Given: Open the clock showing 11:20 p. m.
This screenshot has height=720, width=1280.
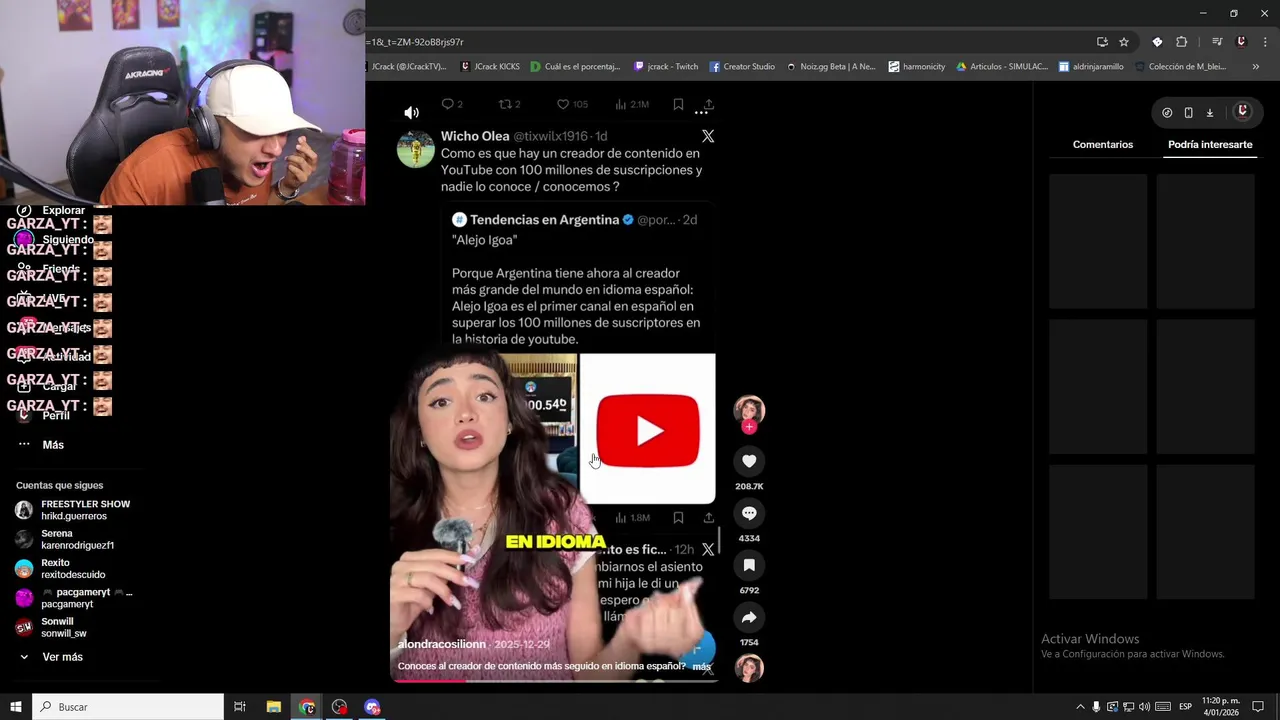Looking at the screenshot, I should point(1221,707).
